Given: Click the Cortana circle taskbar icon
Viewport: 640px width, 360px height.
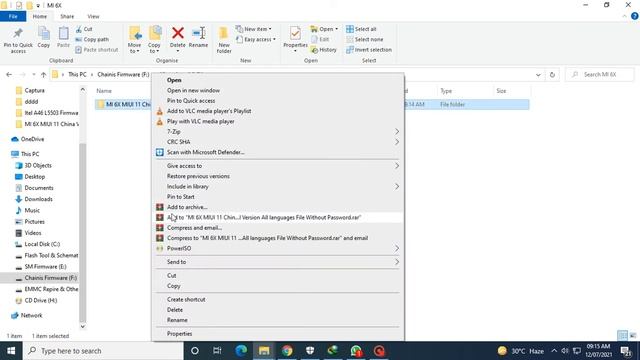Looking at the screenshot, I should pyautogui.click(x=195, y=351).
